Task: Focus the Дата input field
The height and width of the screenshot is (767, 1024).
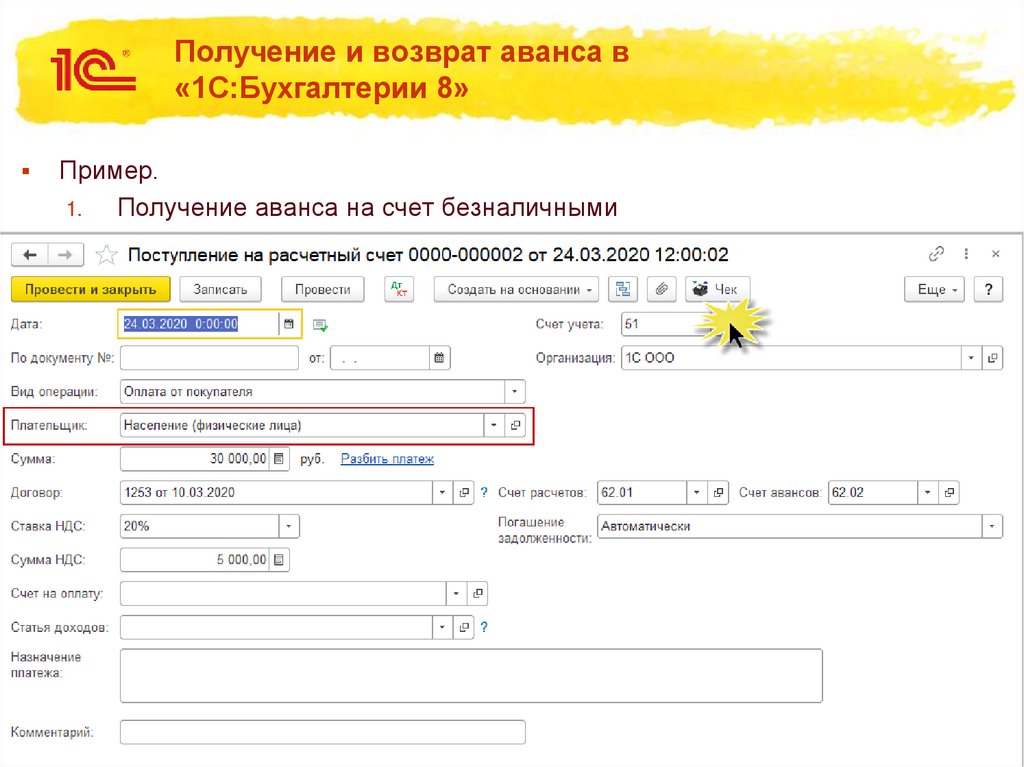Action: tap(199, 324)
